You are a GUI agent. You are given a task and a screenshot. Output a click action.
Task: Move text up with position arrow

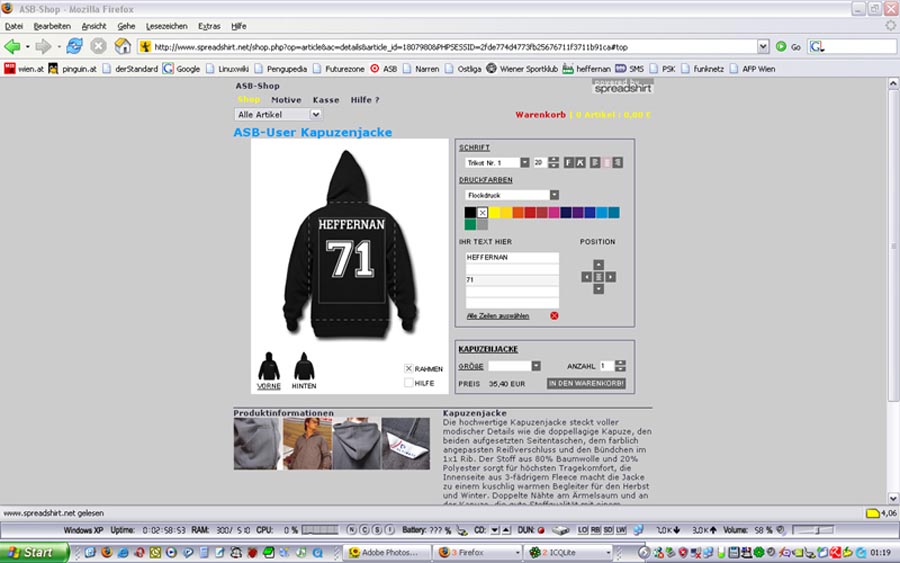pyautogui.click(x=598, y=264)
